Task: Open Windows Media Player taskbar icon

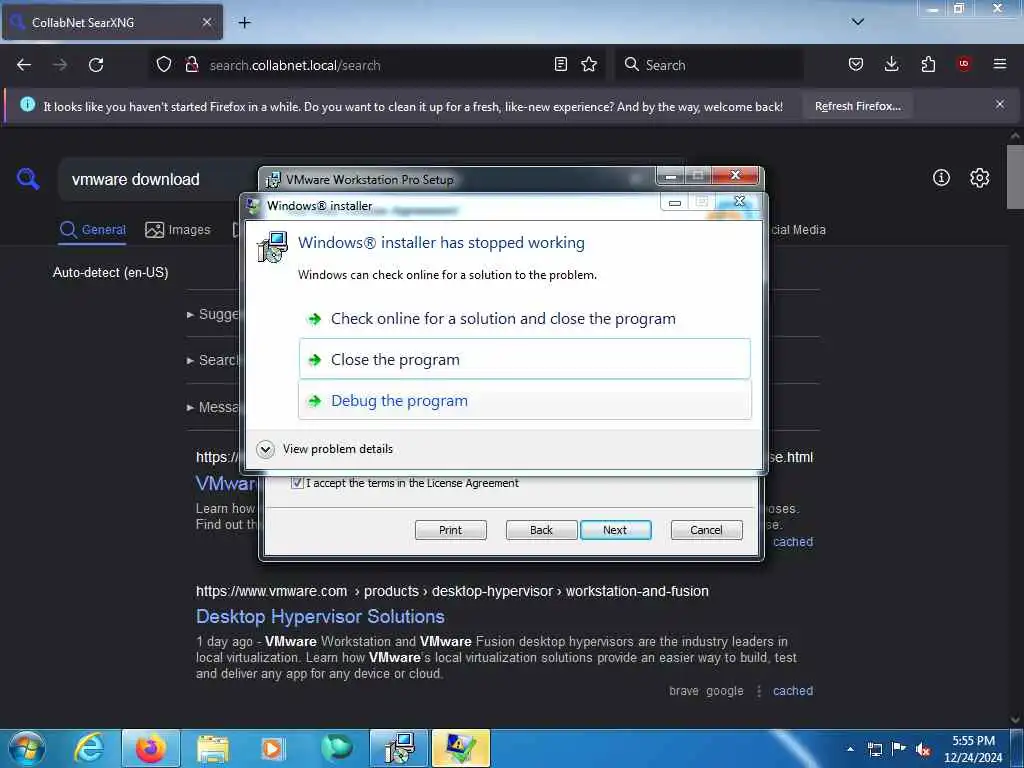Action: pos(272,748)
